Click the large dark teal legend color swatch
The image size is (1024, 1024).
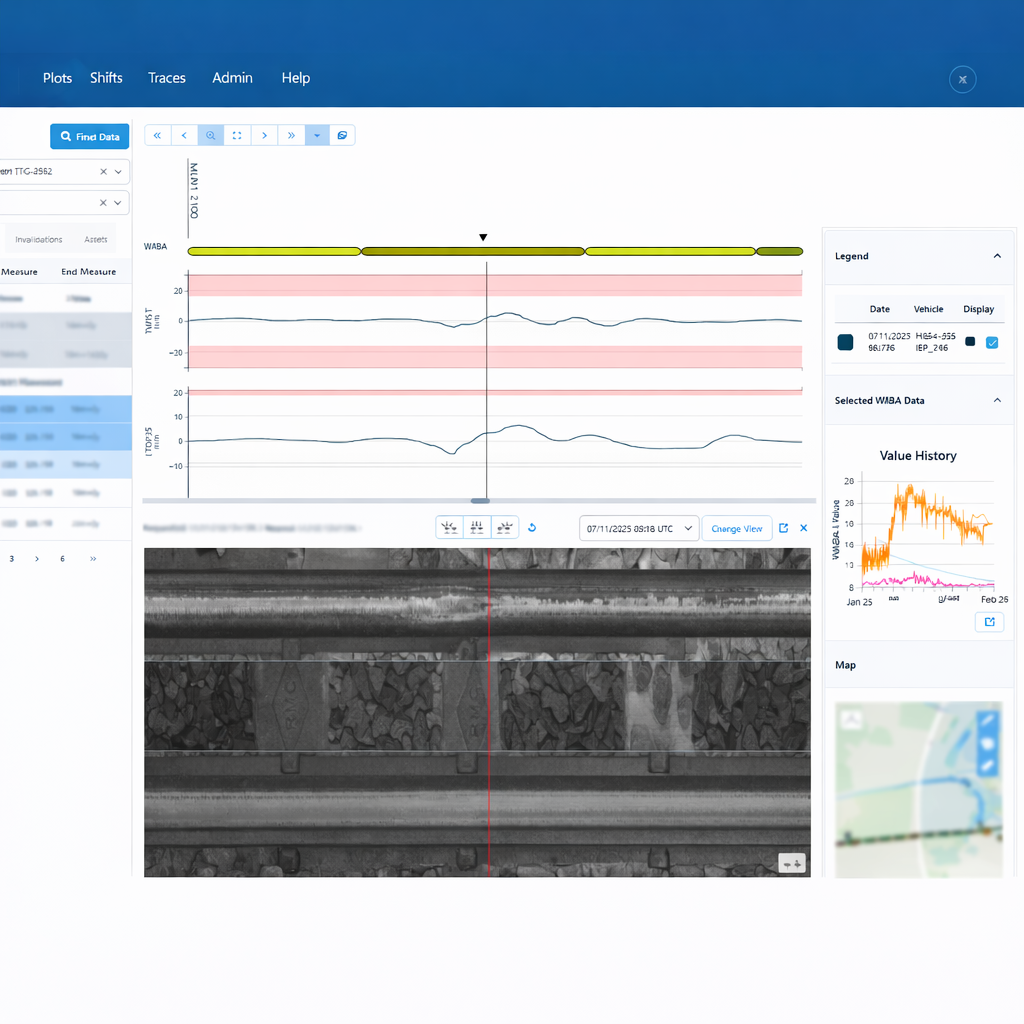pos(845,342)
